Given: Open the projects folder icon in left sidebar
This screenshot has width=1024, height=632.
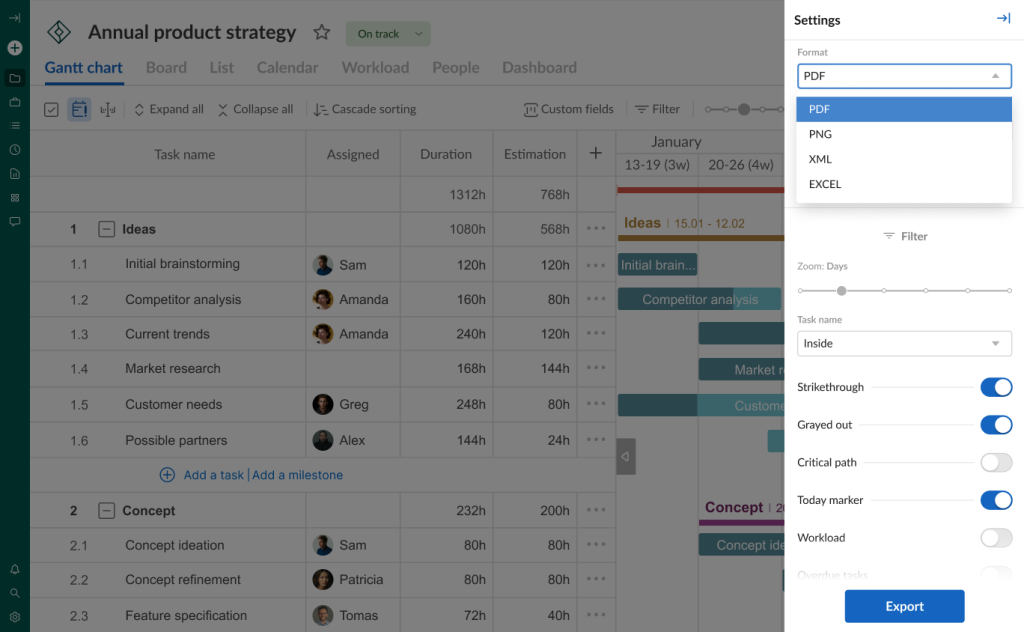Looking at the screenshot, I should tap(14, 78).
